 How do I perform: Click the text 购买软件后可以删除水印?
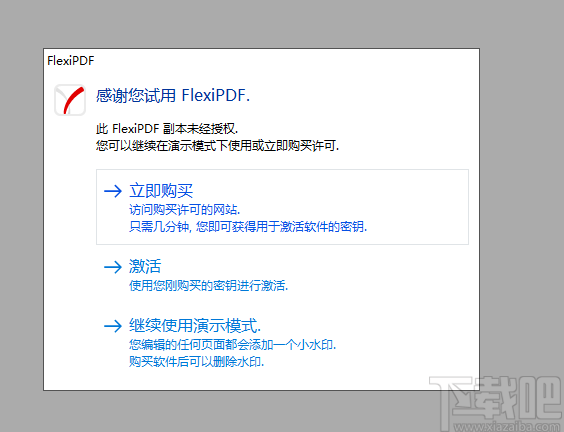click(196, 361)
